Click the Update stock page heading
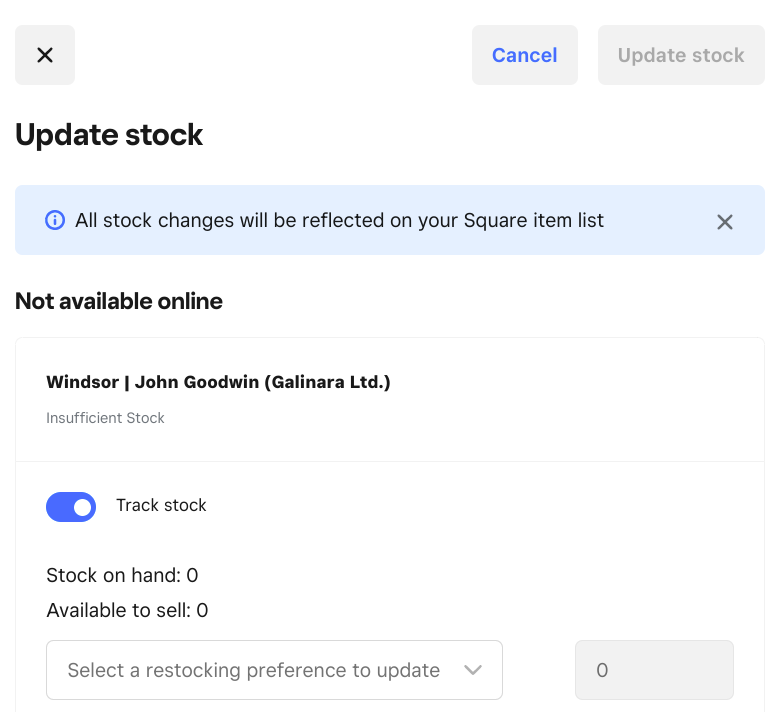 point(109,135)
